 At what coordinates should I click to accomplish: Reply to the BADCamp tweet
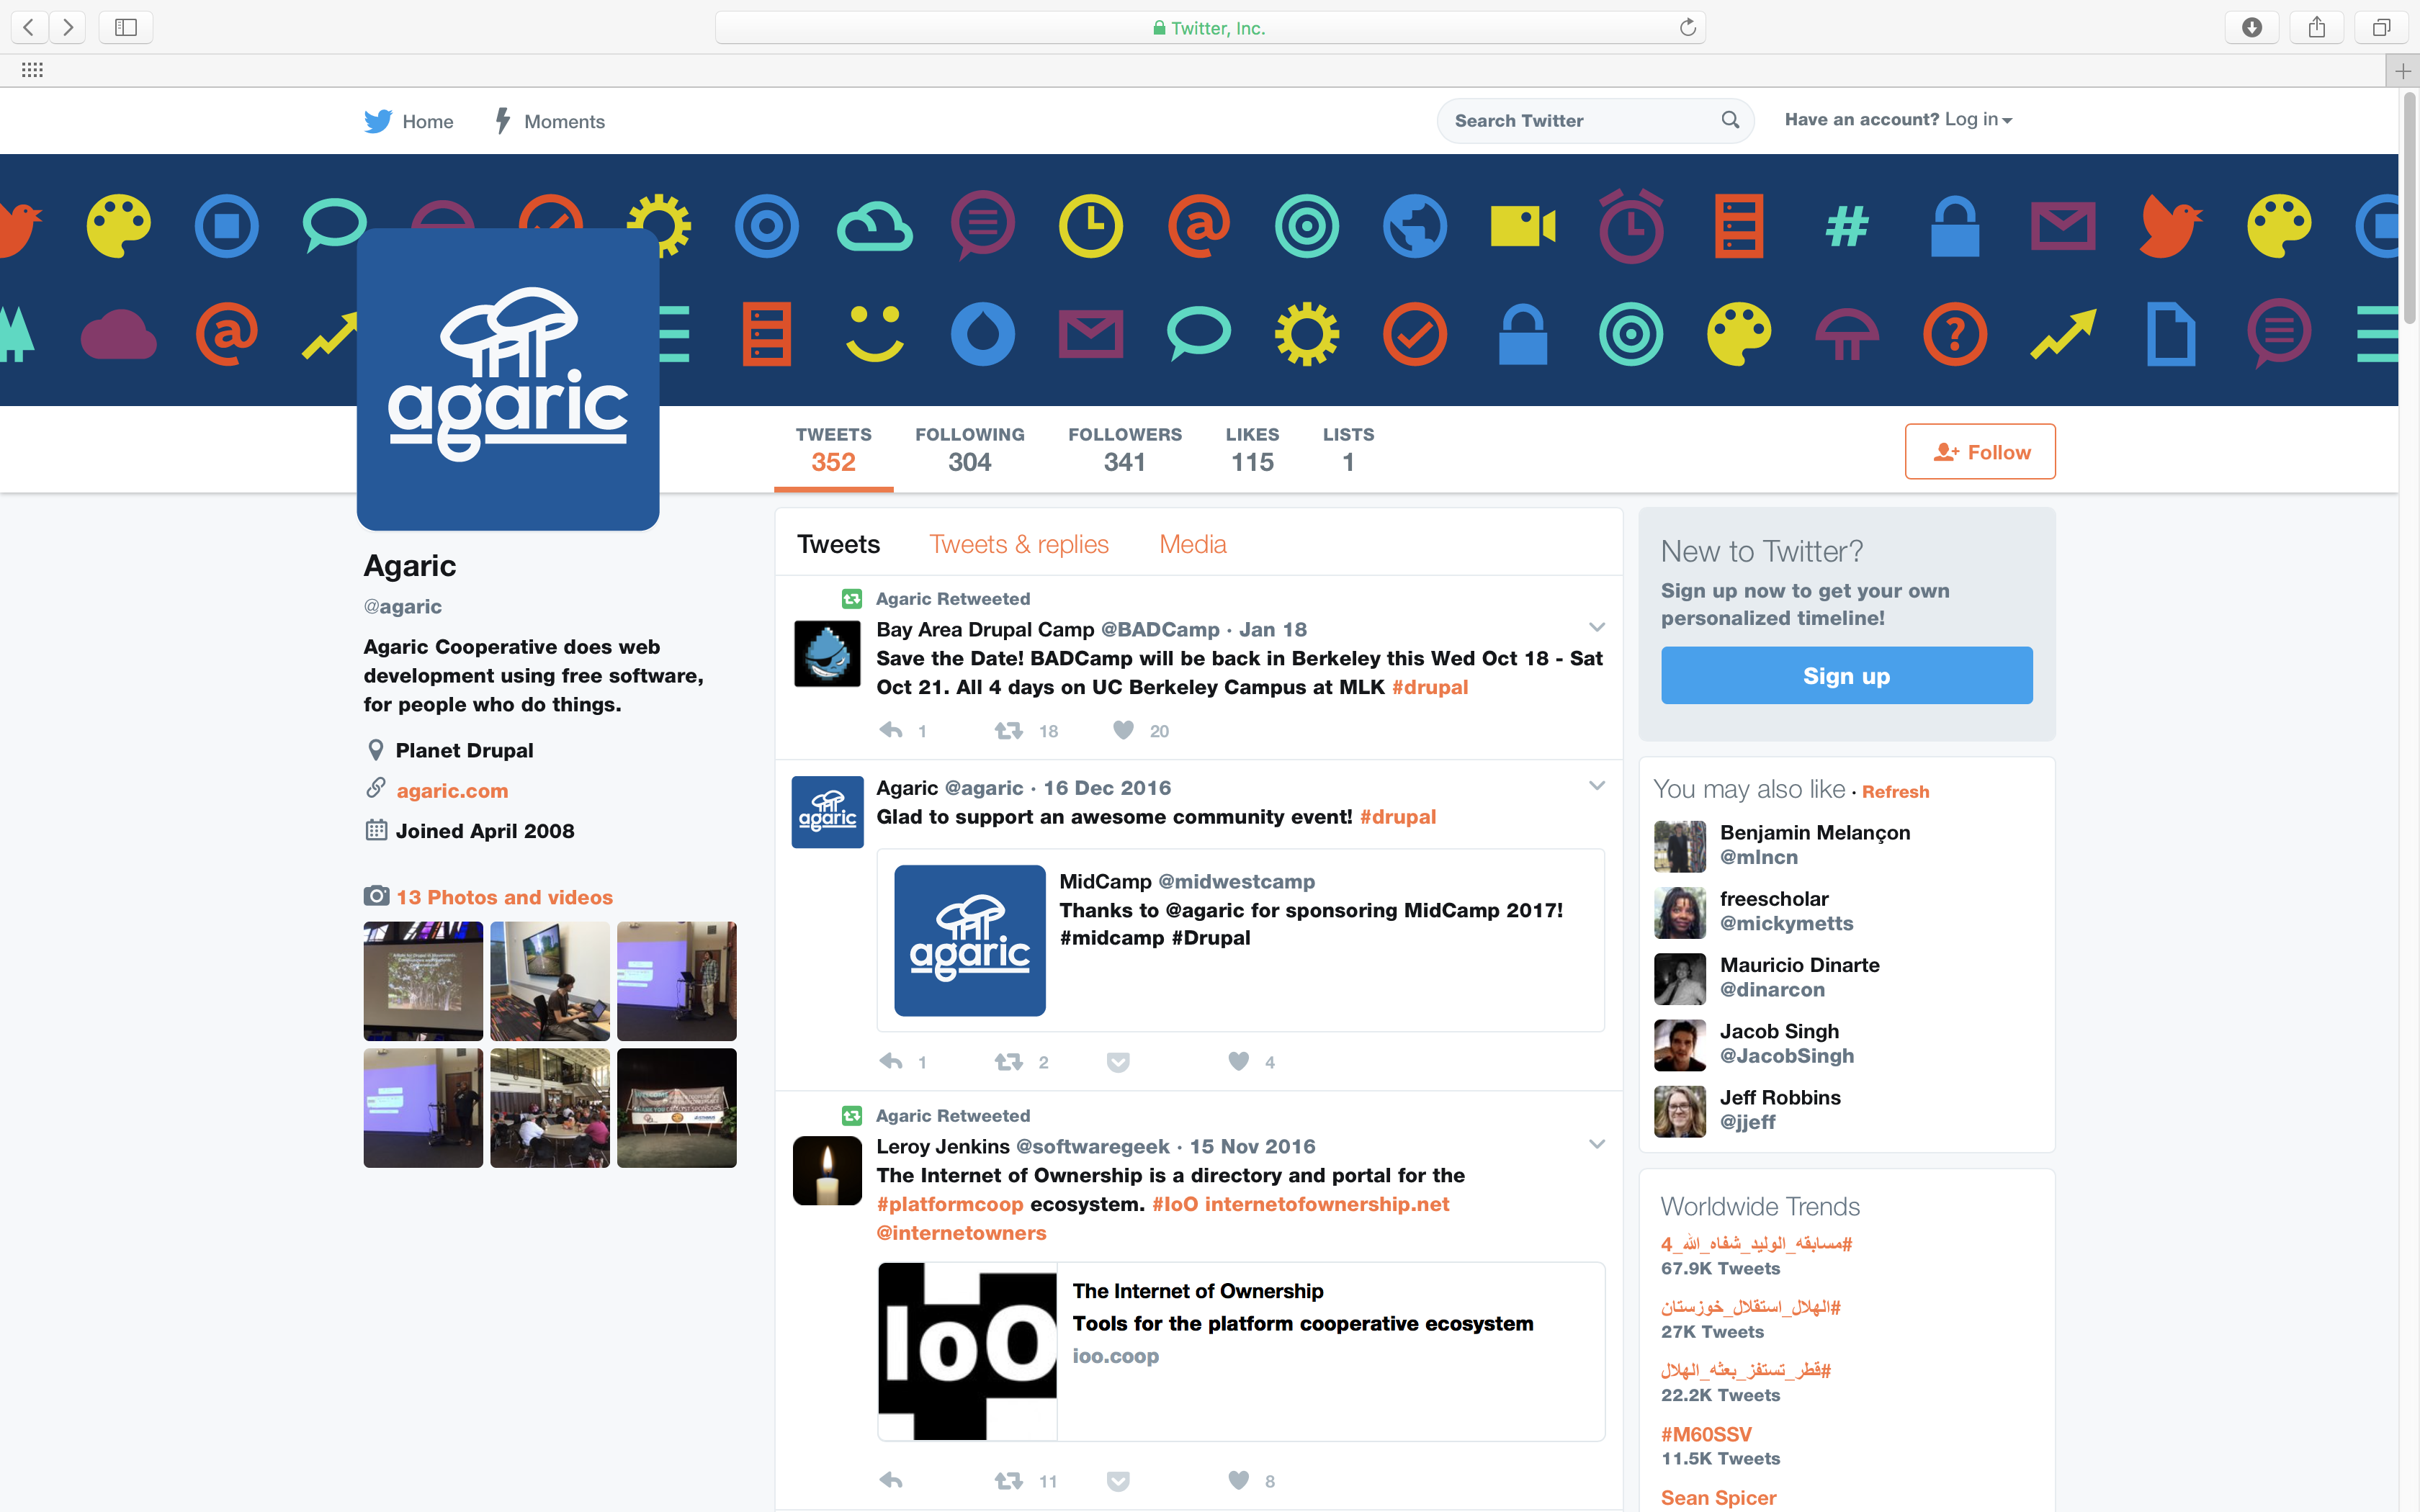tap(891, 731)
